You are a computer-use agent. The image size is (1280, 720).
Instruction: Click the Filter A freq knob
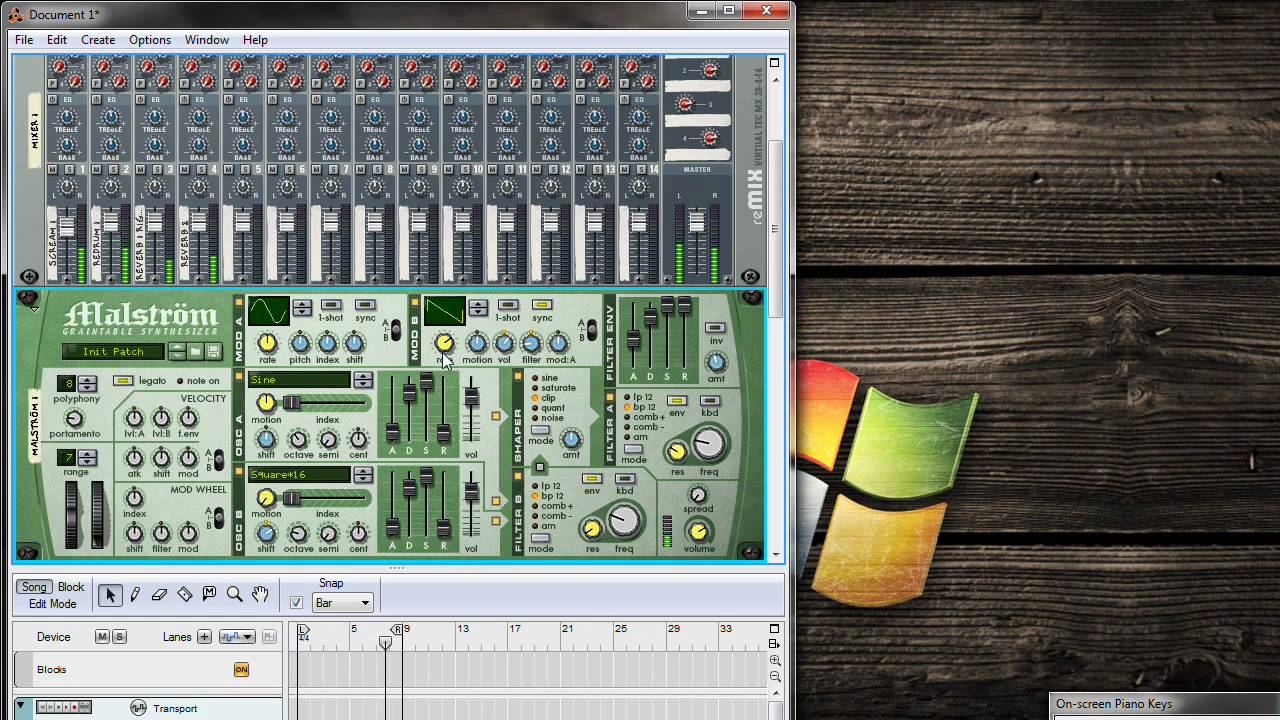coord(709,444)
